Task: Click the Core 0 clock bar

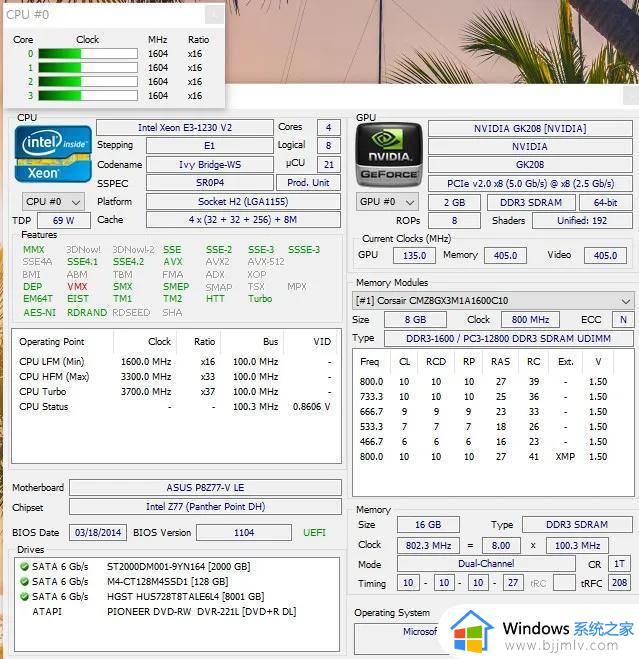Action: click(88, 54)
